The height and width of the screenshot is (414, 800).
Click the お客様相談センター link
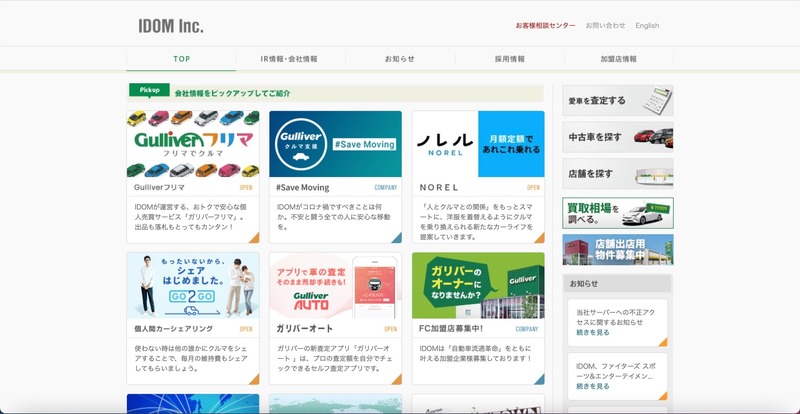tap(545, 26)
